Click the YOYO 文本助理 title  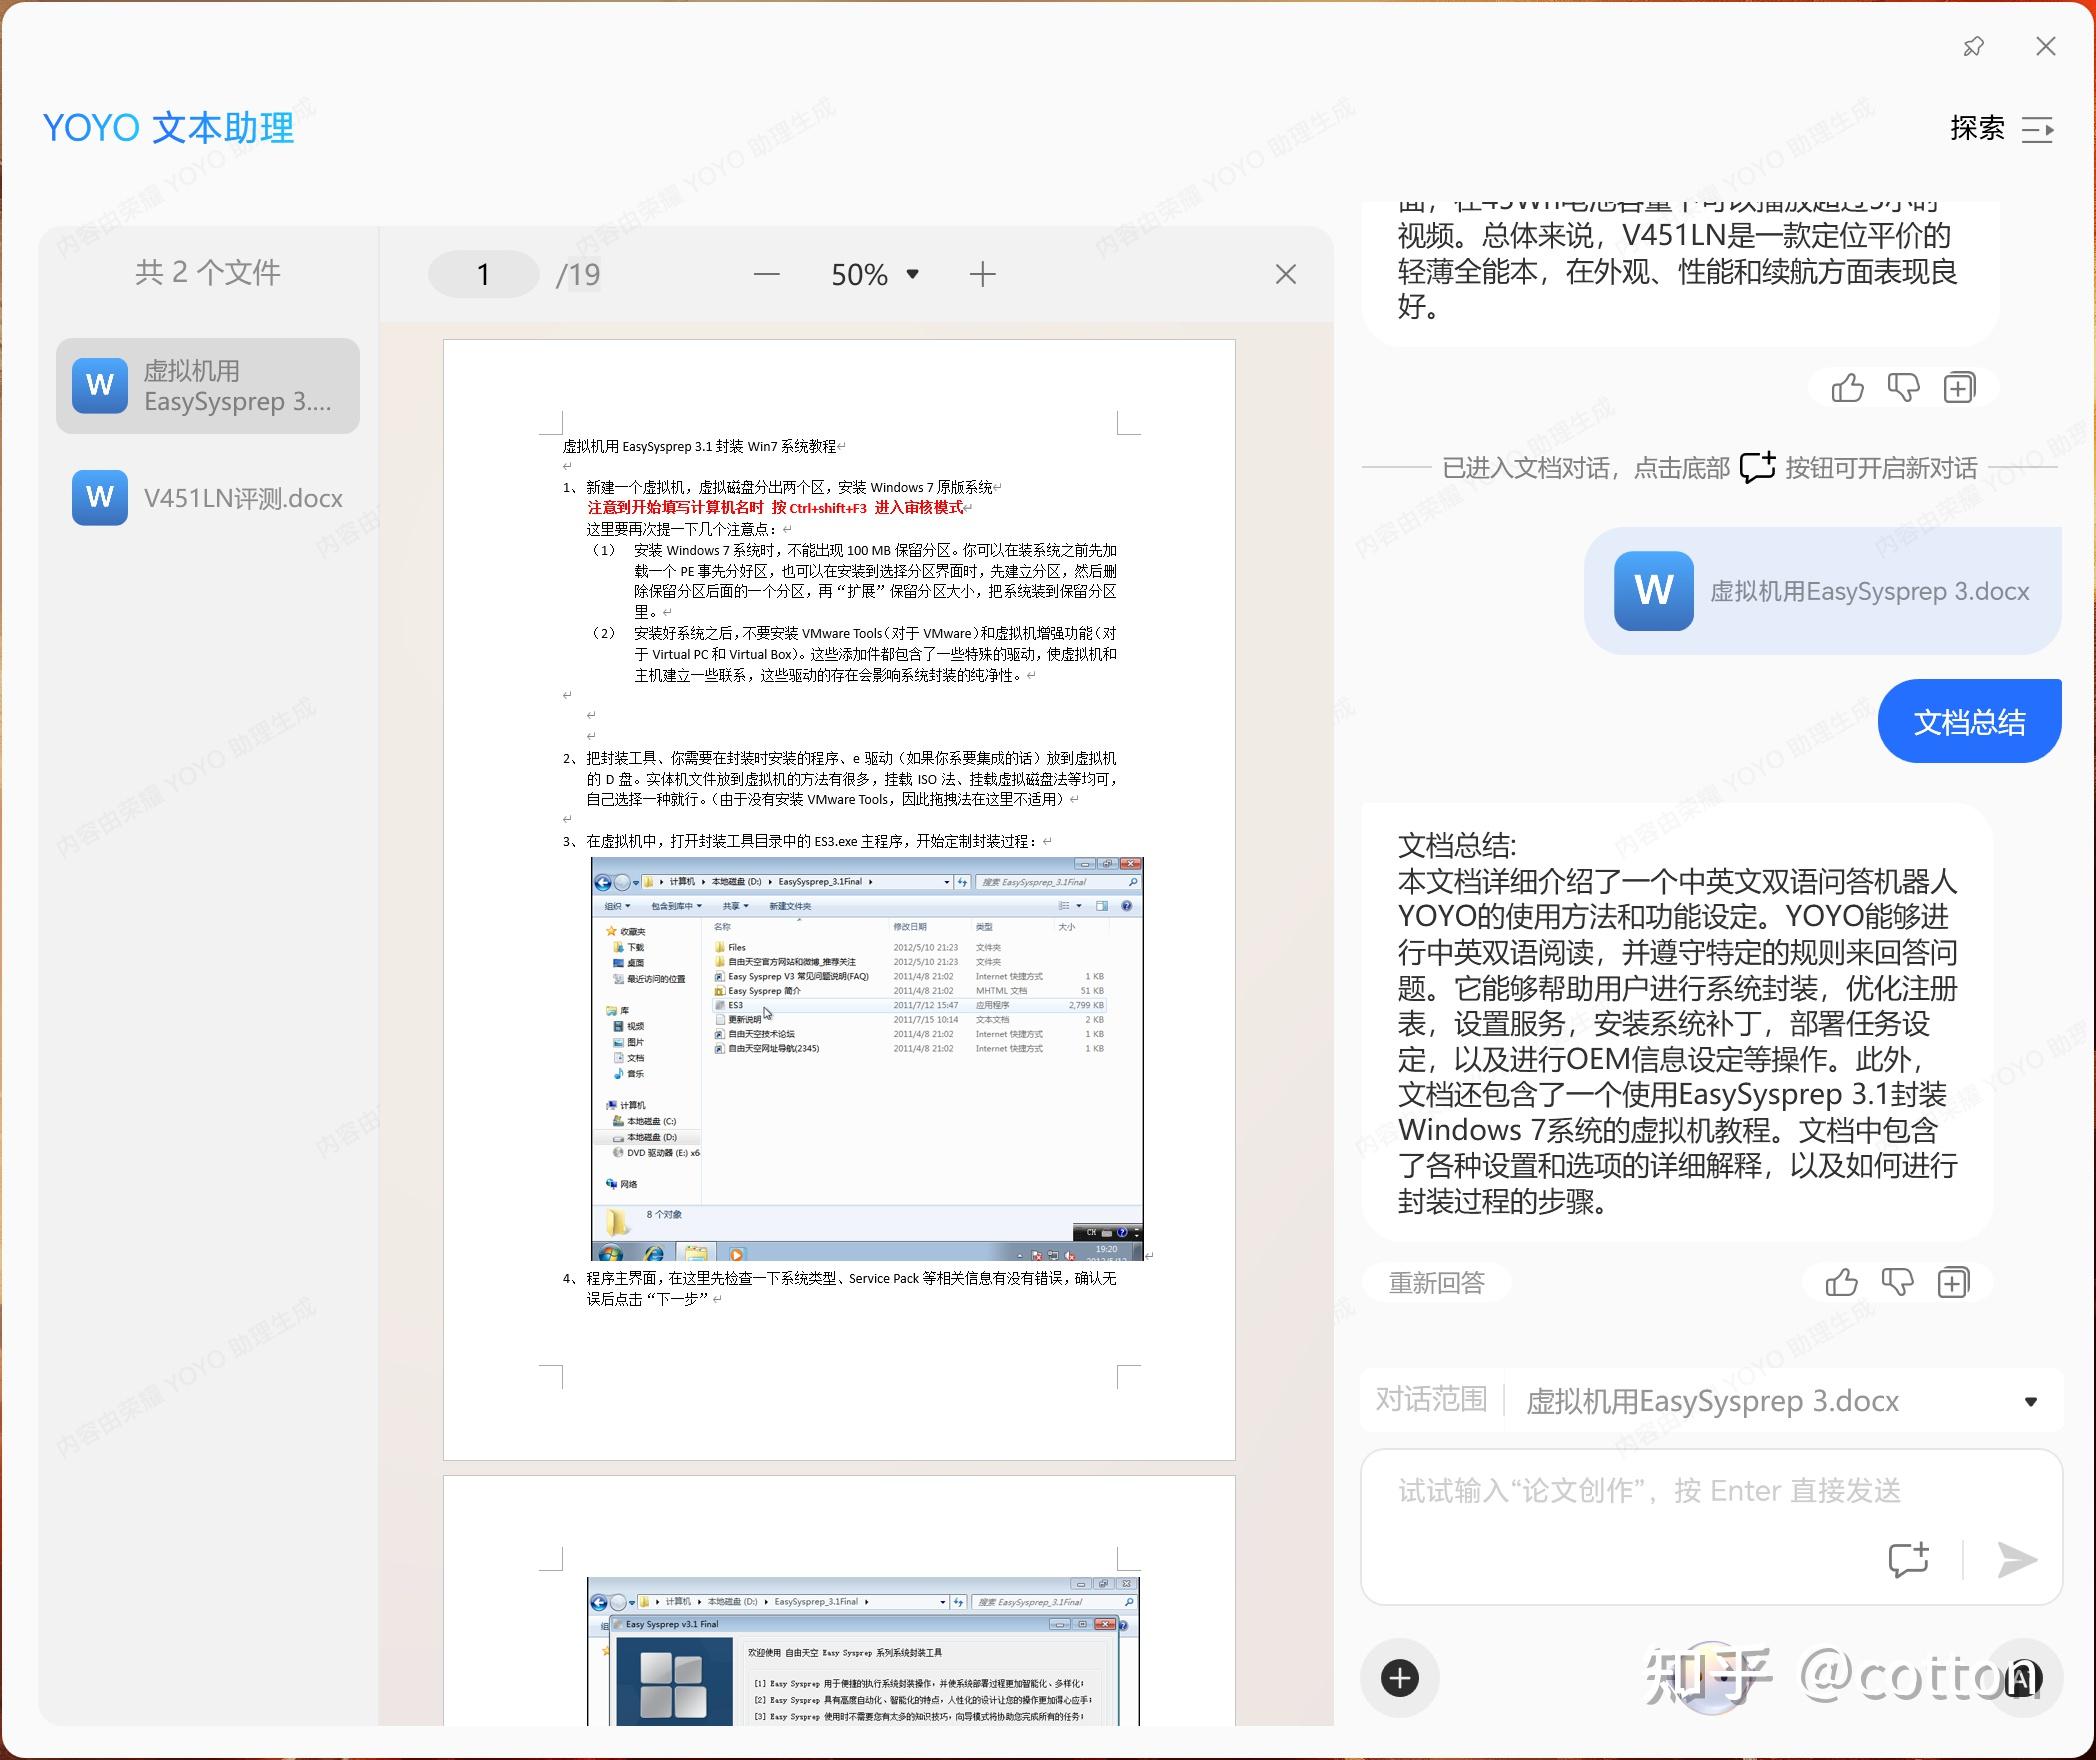(x=168, y=128)
